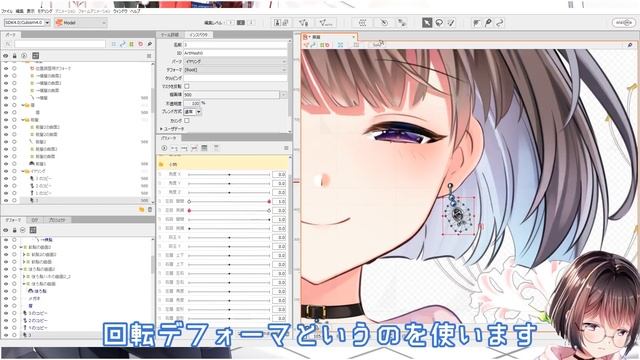Viewport: 640px width, 360px height.
Task: Click the lock column icon in Parts panel
Action: tap(14, 56)
